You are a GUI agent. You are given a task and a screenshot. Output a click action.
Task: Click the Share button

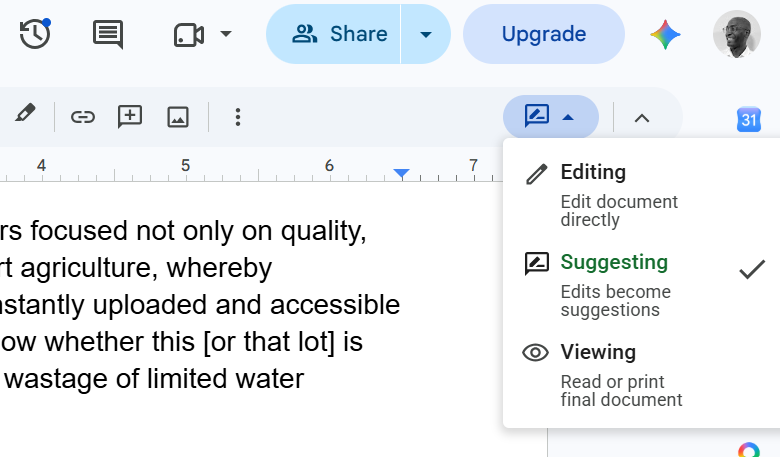pos(333,34)
